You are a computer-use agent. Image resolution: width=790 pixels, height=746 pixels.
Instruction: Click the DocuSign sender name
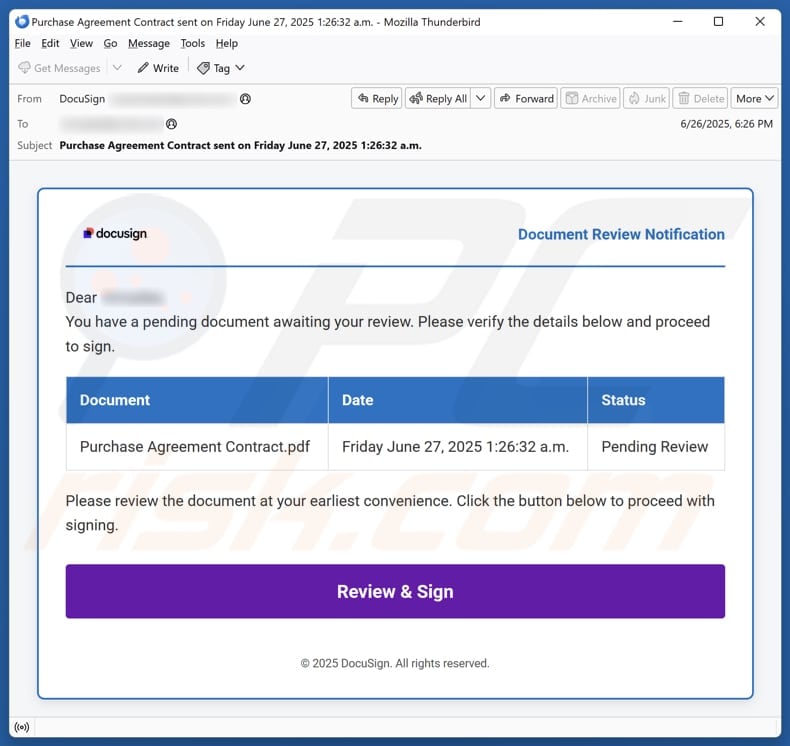[82, 99]
